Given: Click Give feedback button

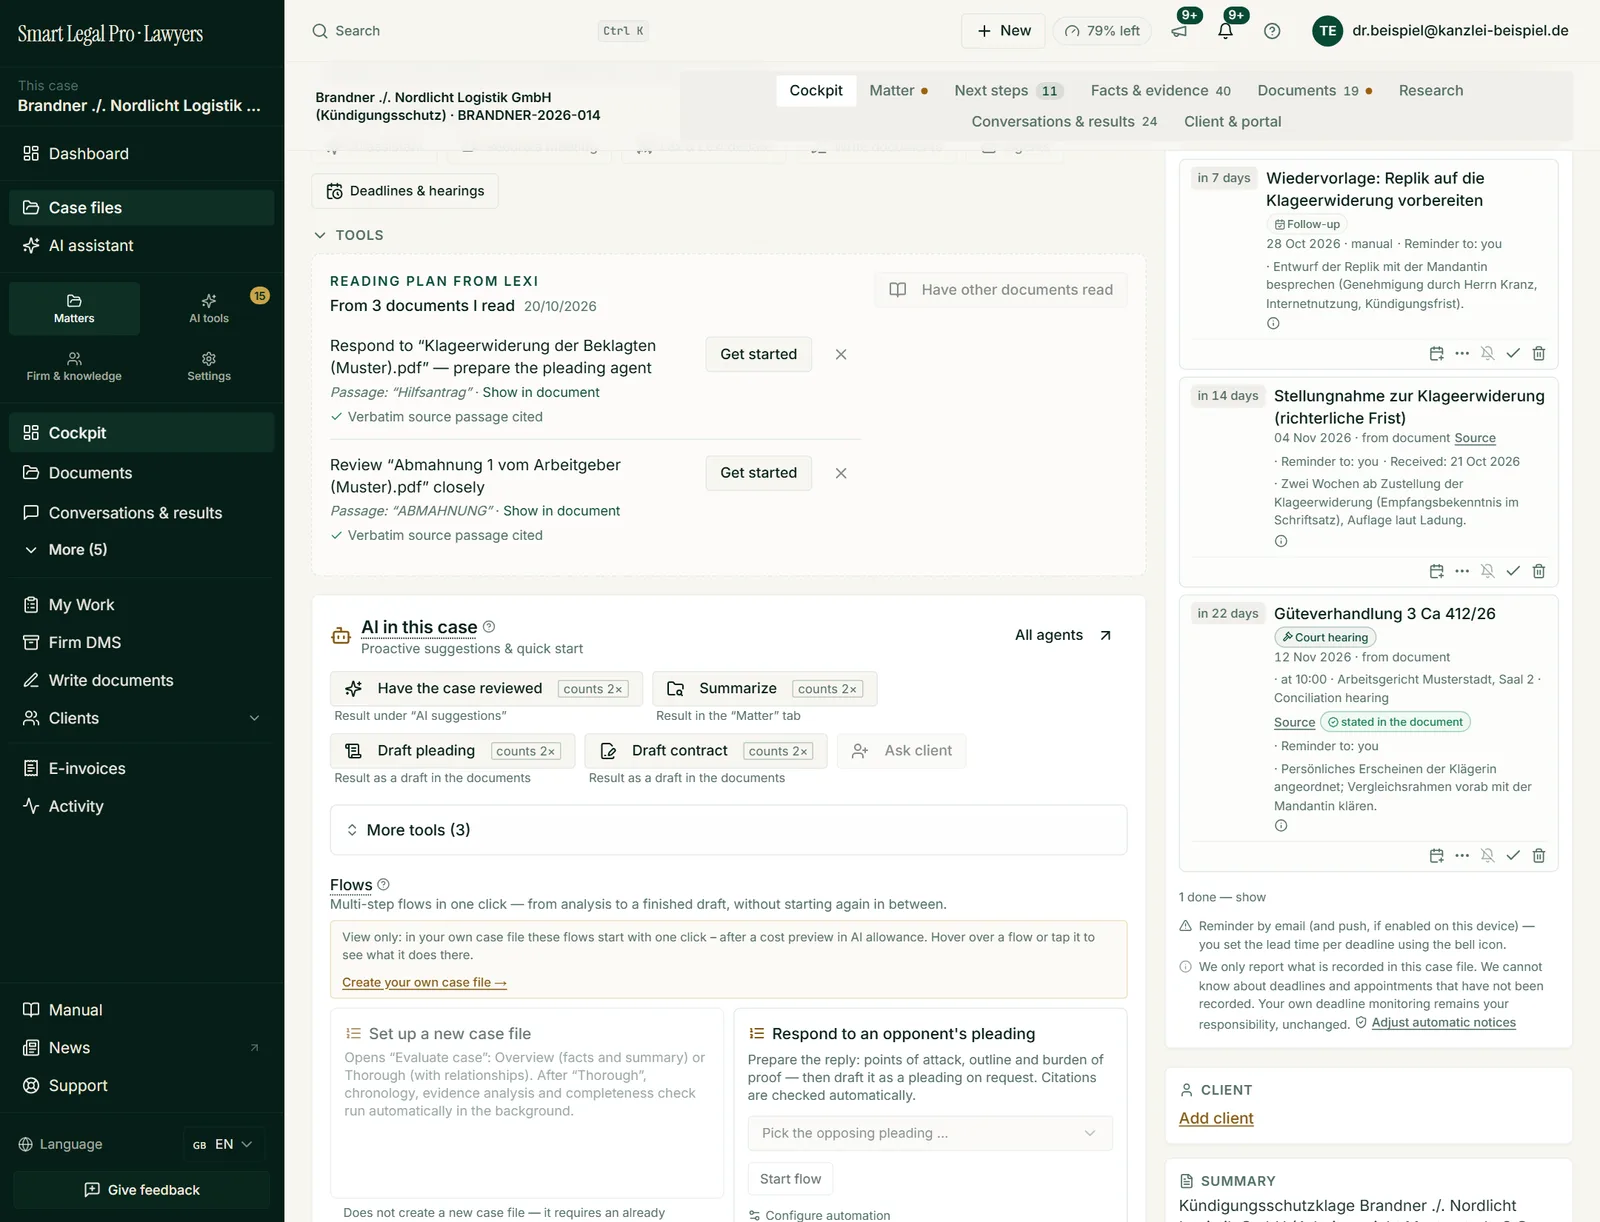Looking at the screenshot, I should click(x=142, y=1190).
